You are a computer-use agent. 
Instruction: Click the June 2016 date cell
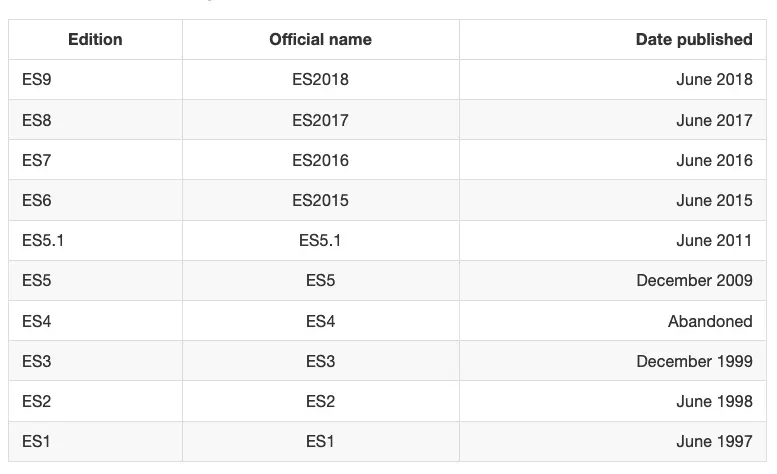pos(714,160)
